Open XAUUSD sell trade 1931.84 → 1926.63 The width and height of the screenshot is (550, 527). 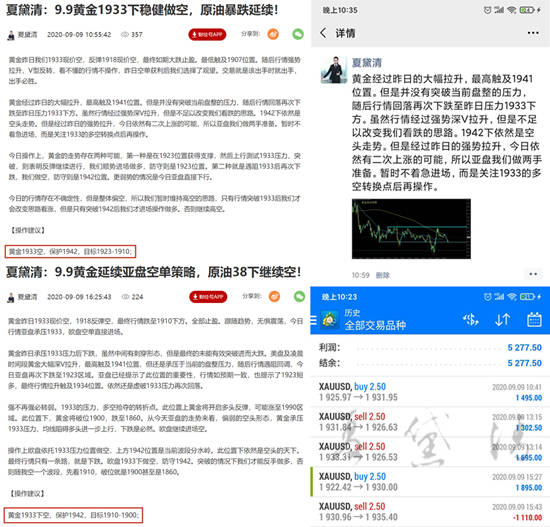(430, 422)
